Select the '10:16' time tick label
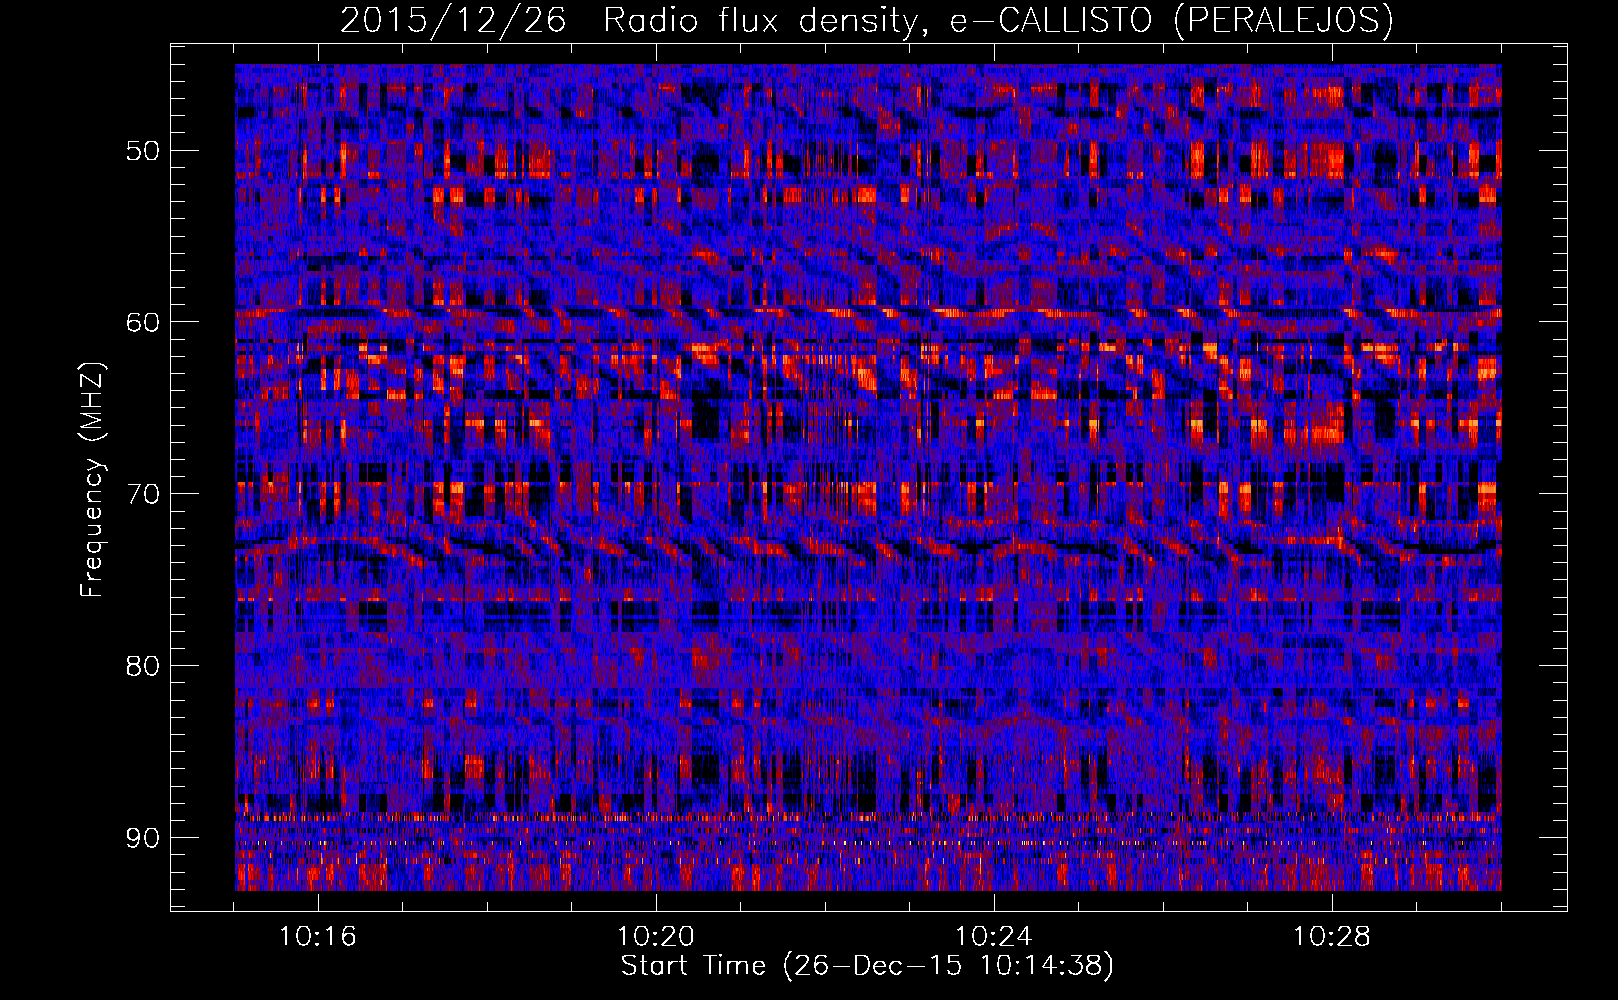This screenshot has width=1618, height=1000. [x=318, y=937]
